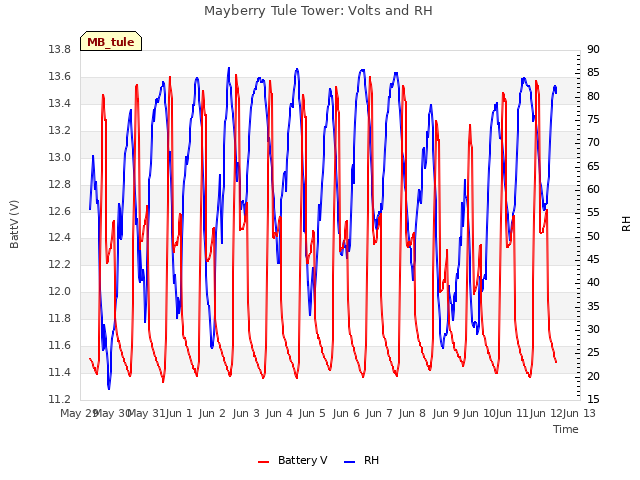Click the Jun 8 date label
The height and width of the screenshot is (480, 640).
(412, 413)
